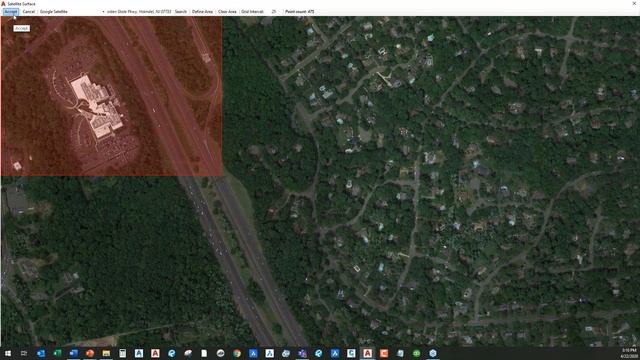Viewport: 640px width, 360px height.
Task: Click the address search input field
Action: click(139, 11)
